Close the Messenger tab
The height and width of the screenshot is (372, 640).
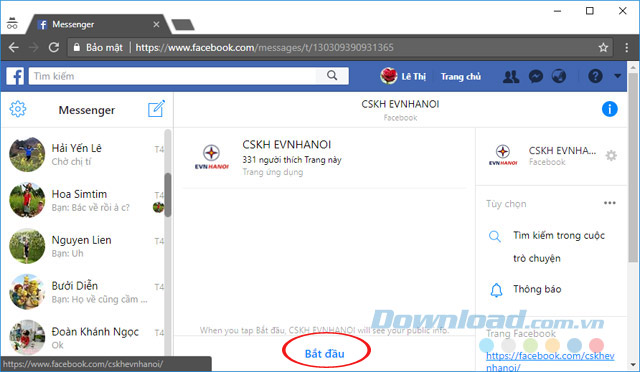point(156,25)
